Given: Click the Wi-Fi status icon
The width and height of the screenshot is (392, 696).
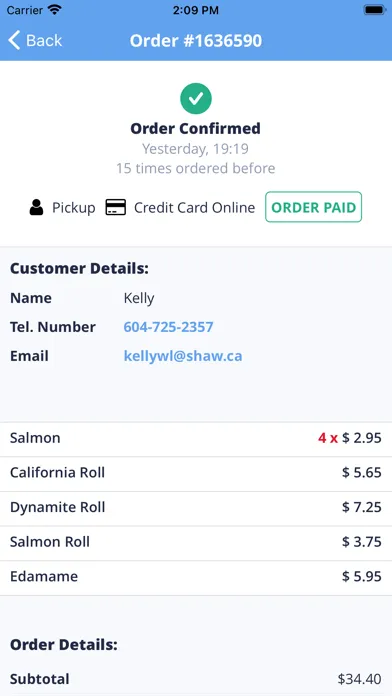Looking at the screenshot, I should click(55, 10).
